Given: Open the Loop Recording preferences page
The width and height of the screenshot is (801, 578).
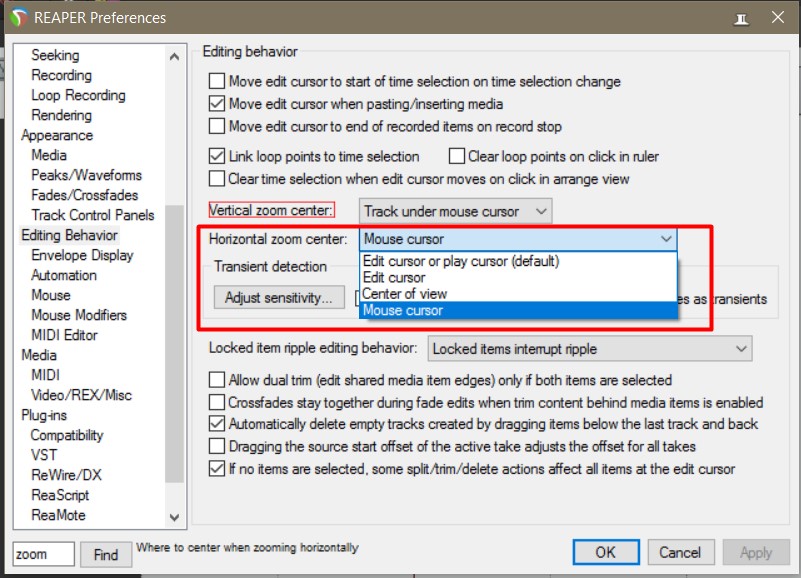Looking at the screenshot, I should pos(78,95).
